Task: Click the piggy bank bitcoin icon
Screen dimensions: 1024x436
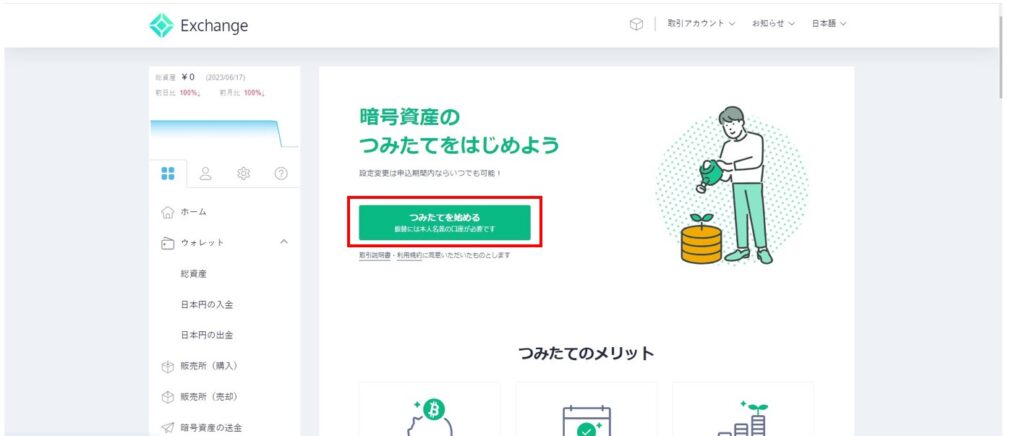Action: click(x=428, y=418)
